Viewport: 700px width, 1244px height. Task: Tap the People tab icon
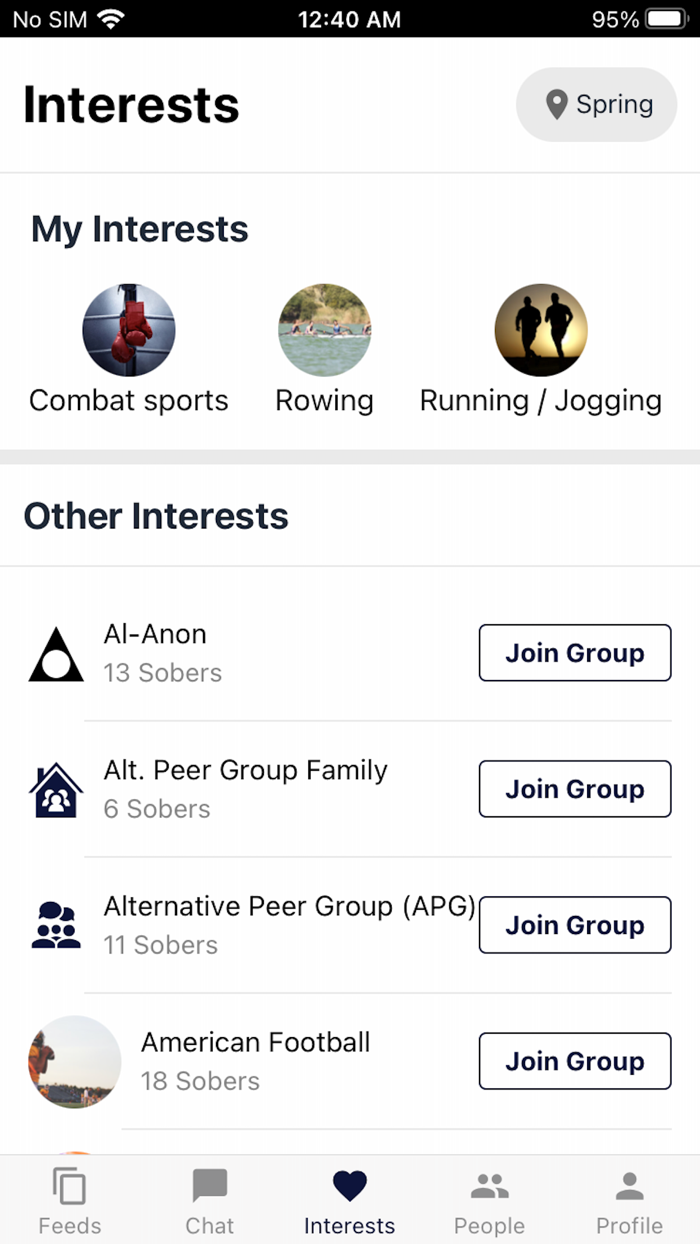[489, 1185]
